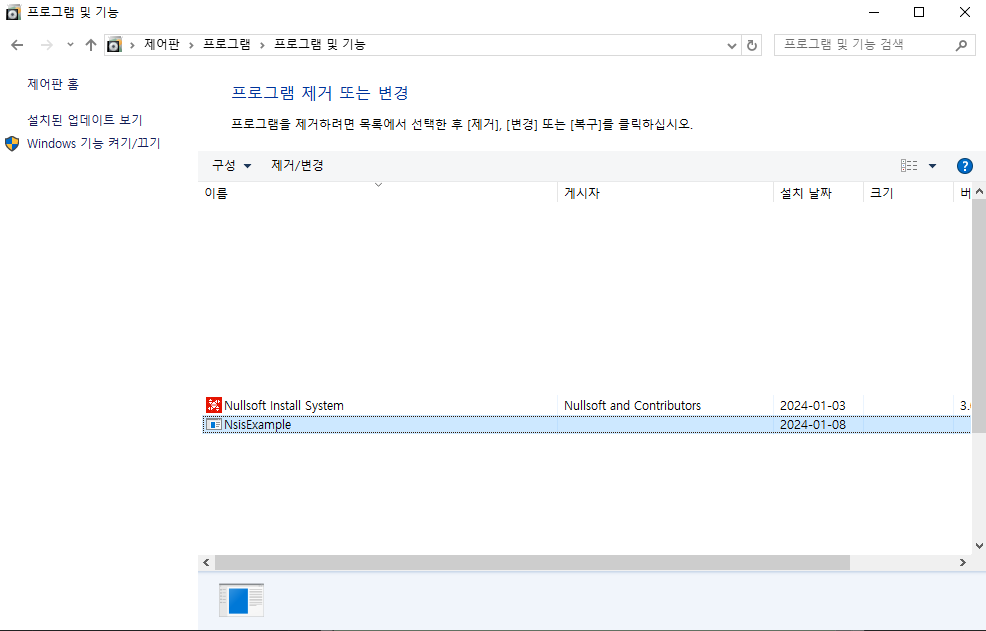Screen dimensions: 986x631
Task: Click 제거/변경 toolbar button
Action: 297,165
